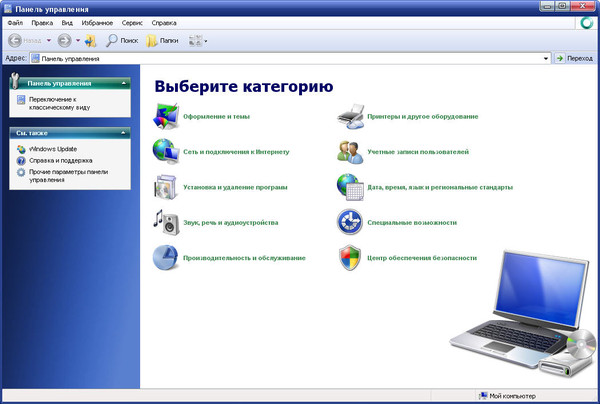Screen dimensions: 600x404
Task: Open the Forward button history dropdown arrow
Action: [78, 40]
